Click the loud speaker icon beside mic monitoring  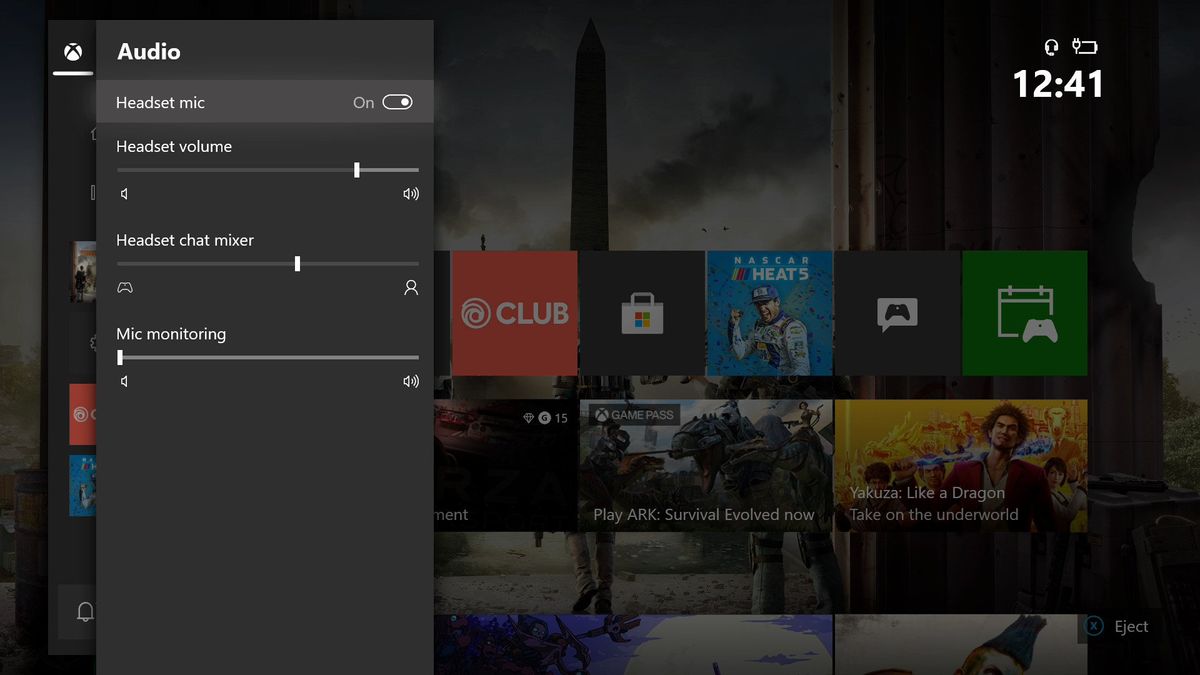(x=410, y=381)
